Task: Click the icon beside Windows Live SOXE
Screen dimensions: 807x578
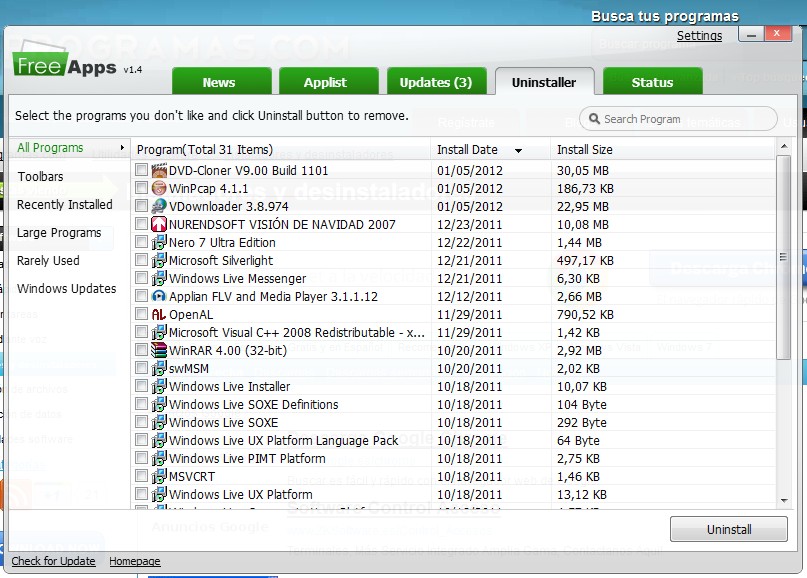Action: (159, 423)
